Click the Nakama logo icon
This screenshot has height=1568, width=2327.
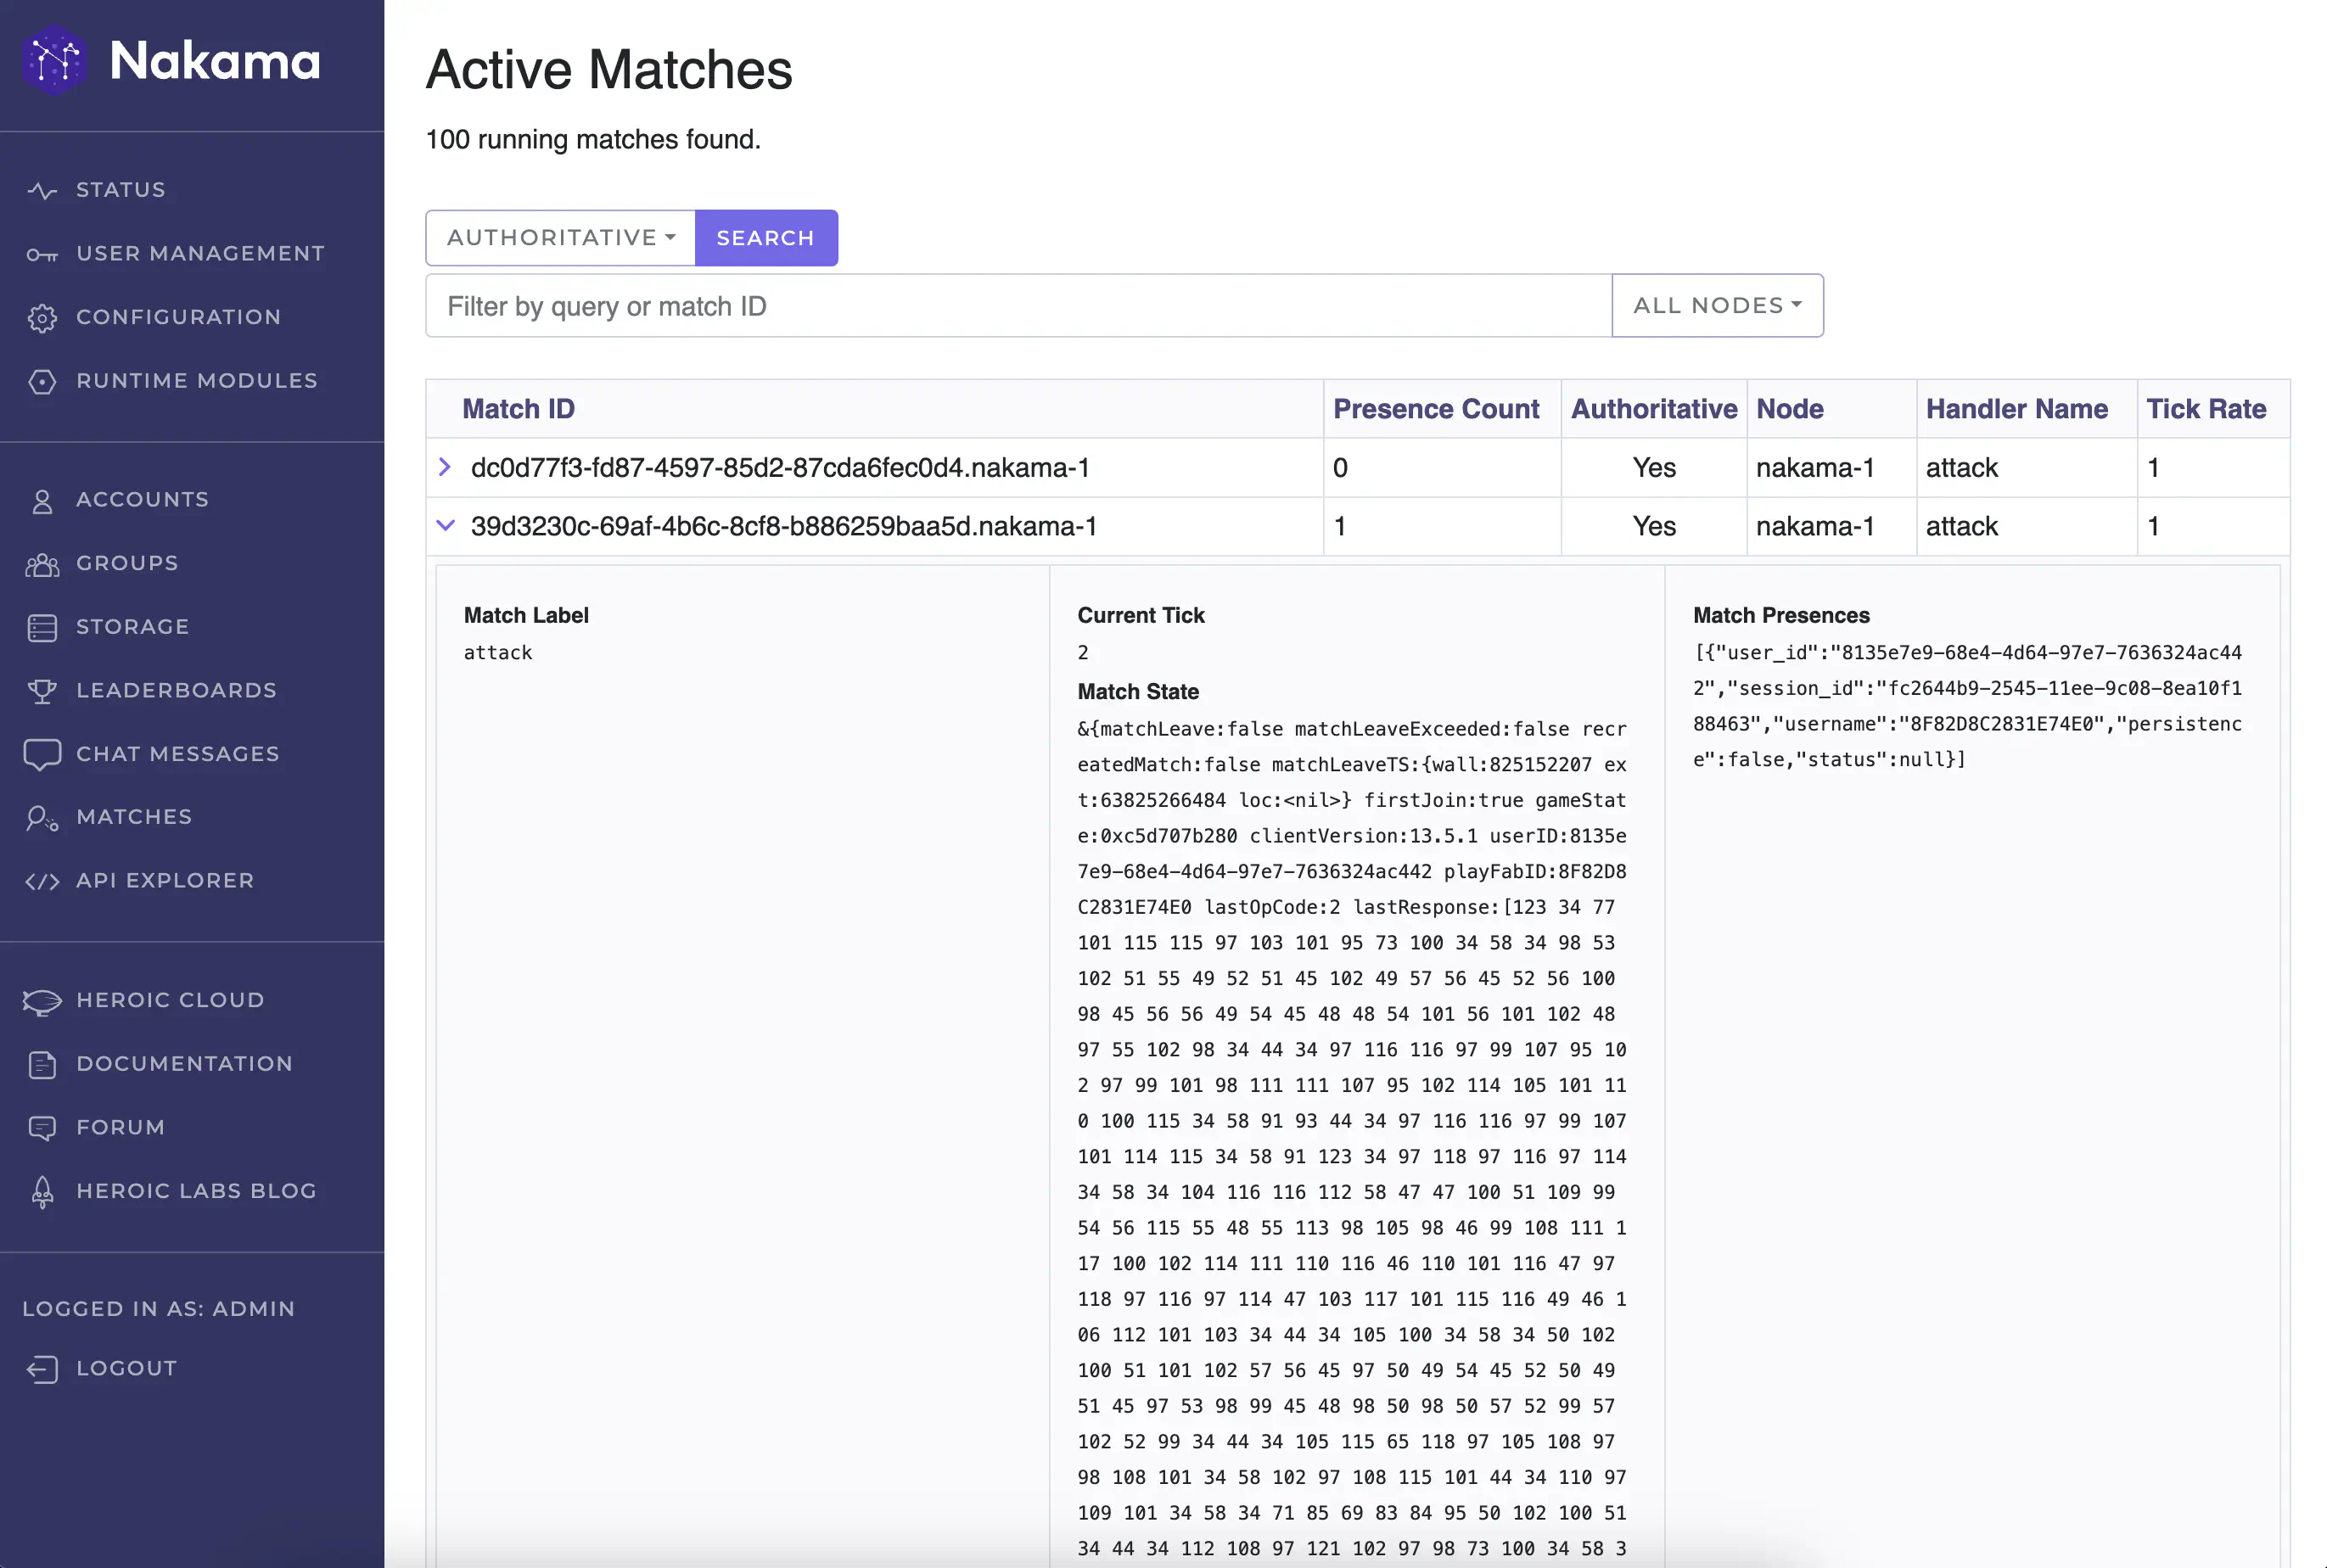[55, 60]
